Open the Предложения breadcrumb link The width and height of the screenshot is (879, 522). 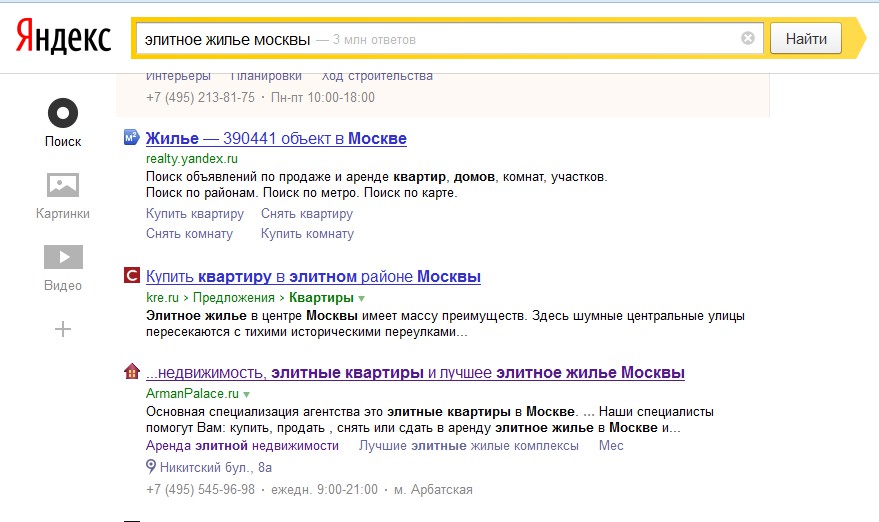(x=234, y=298)
